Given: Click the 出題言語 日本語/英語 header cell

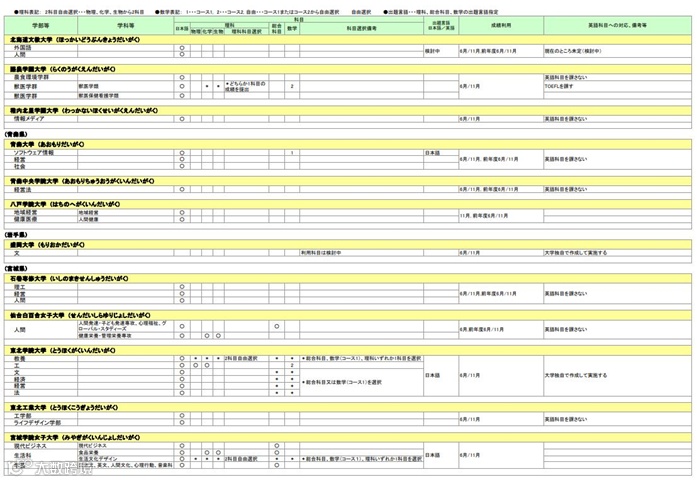Looking at the screenshot, I should pos(441,25).
